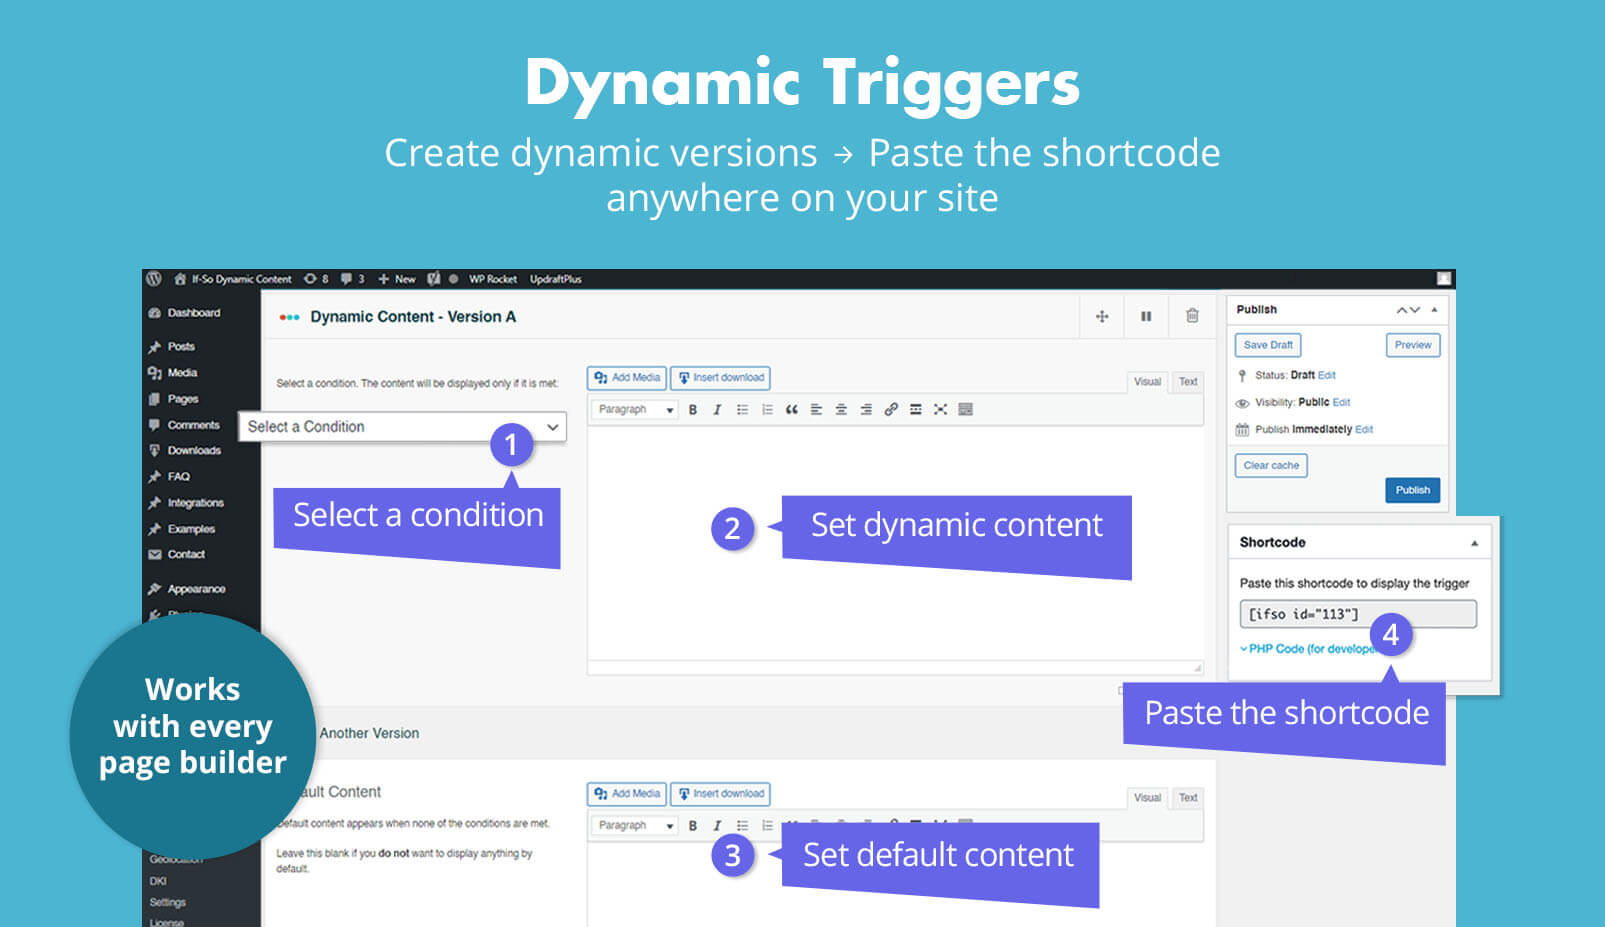1605x927 pixels.
Task: Insert a blockquote in Version A editor
Action: pos(792,409)
